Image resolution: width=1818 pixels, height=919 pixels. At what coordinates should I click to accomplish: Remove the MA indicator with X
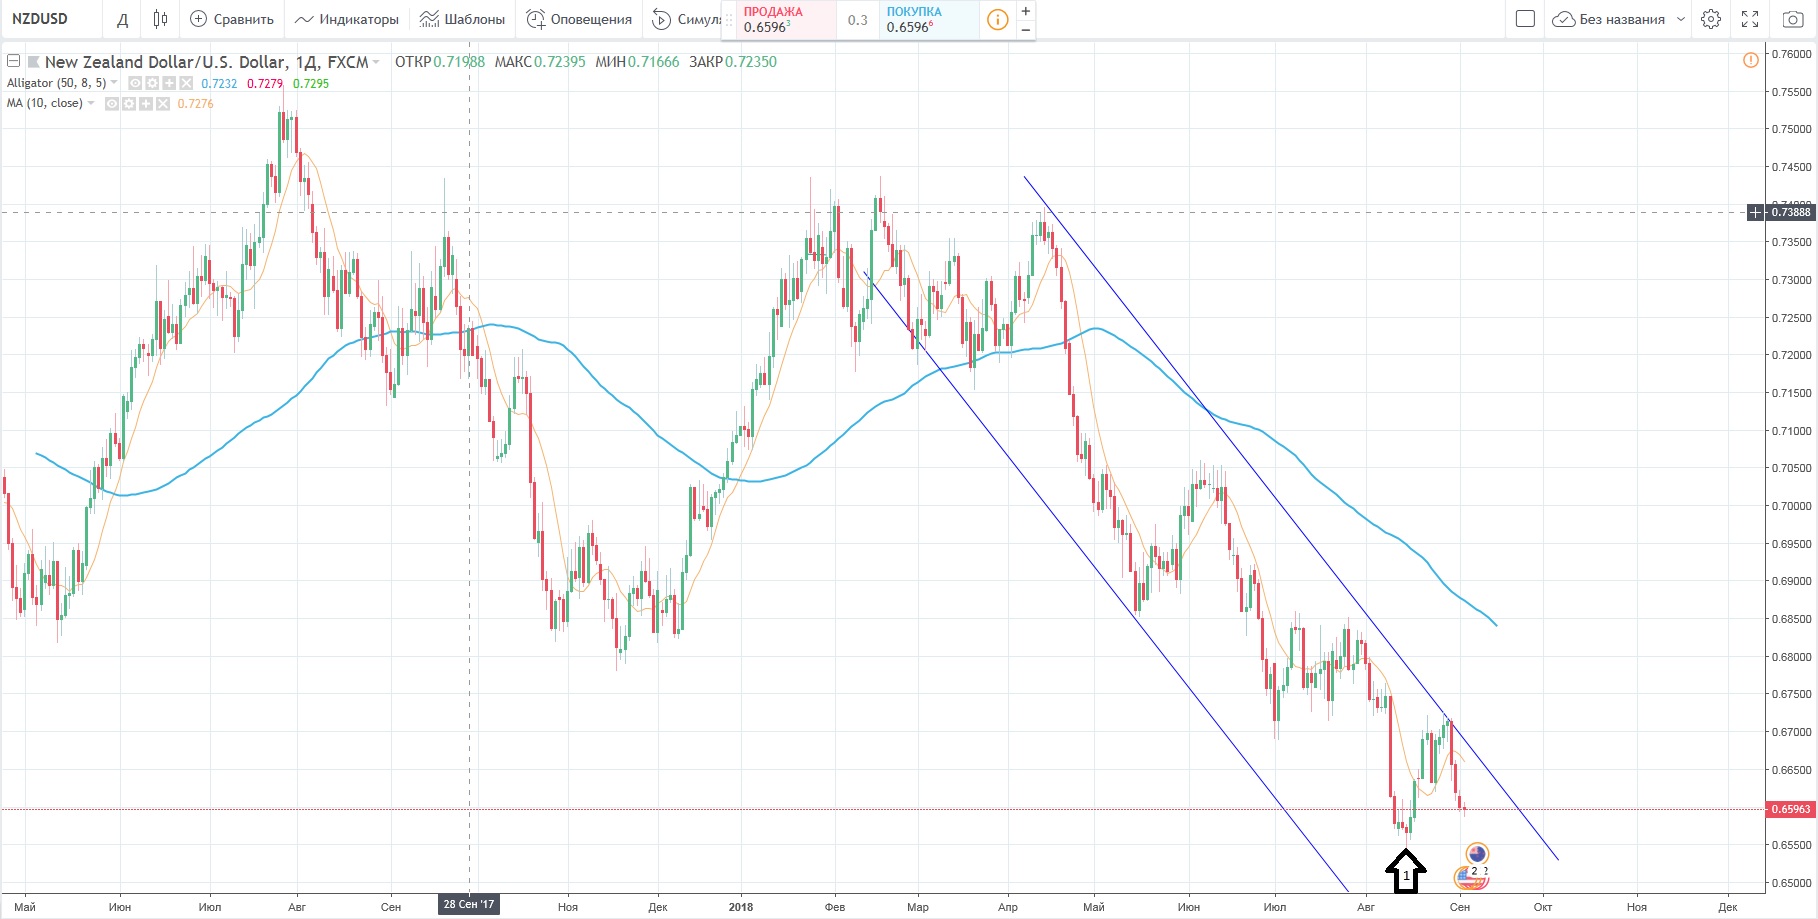(x=163, y=104)
